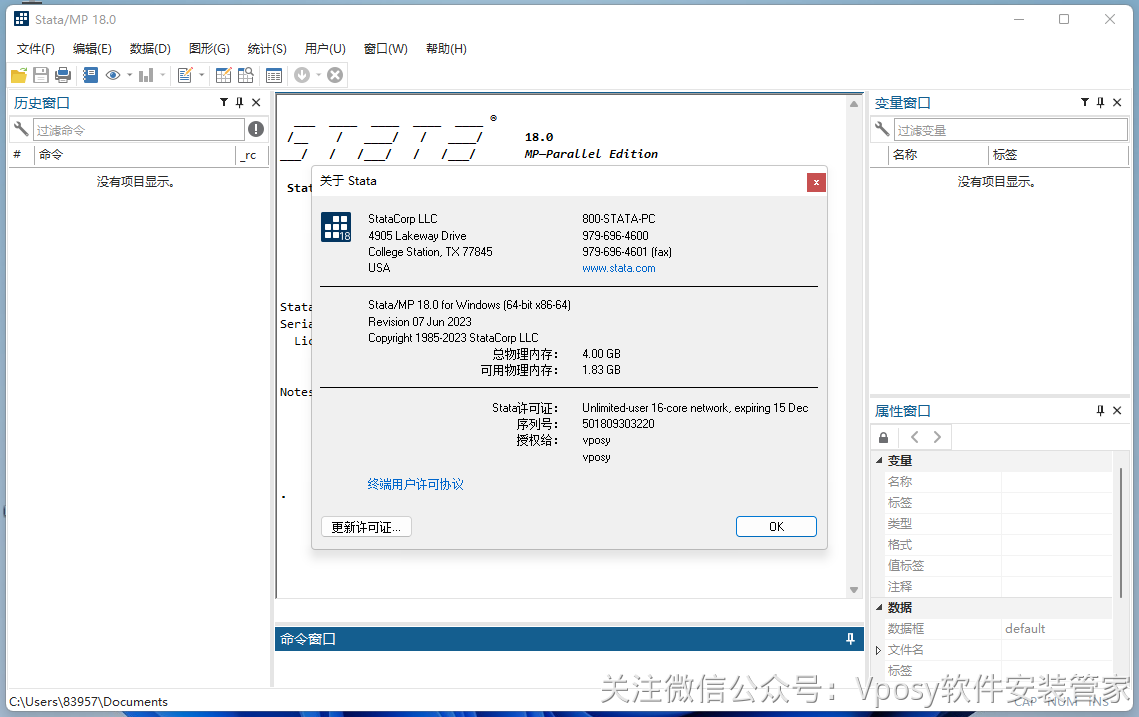This screenshot has height=717, width=1139.
Task: Open the 数据(D) menu
Action: 150,49
